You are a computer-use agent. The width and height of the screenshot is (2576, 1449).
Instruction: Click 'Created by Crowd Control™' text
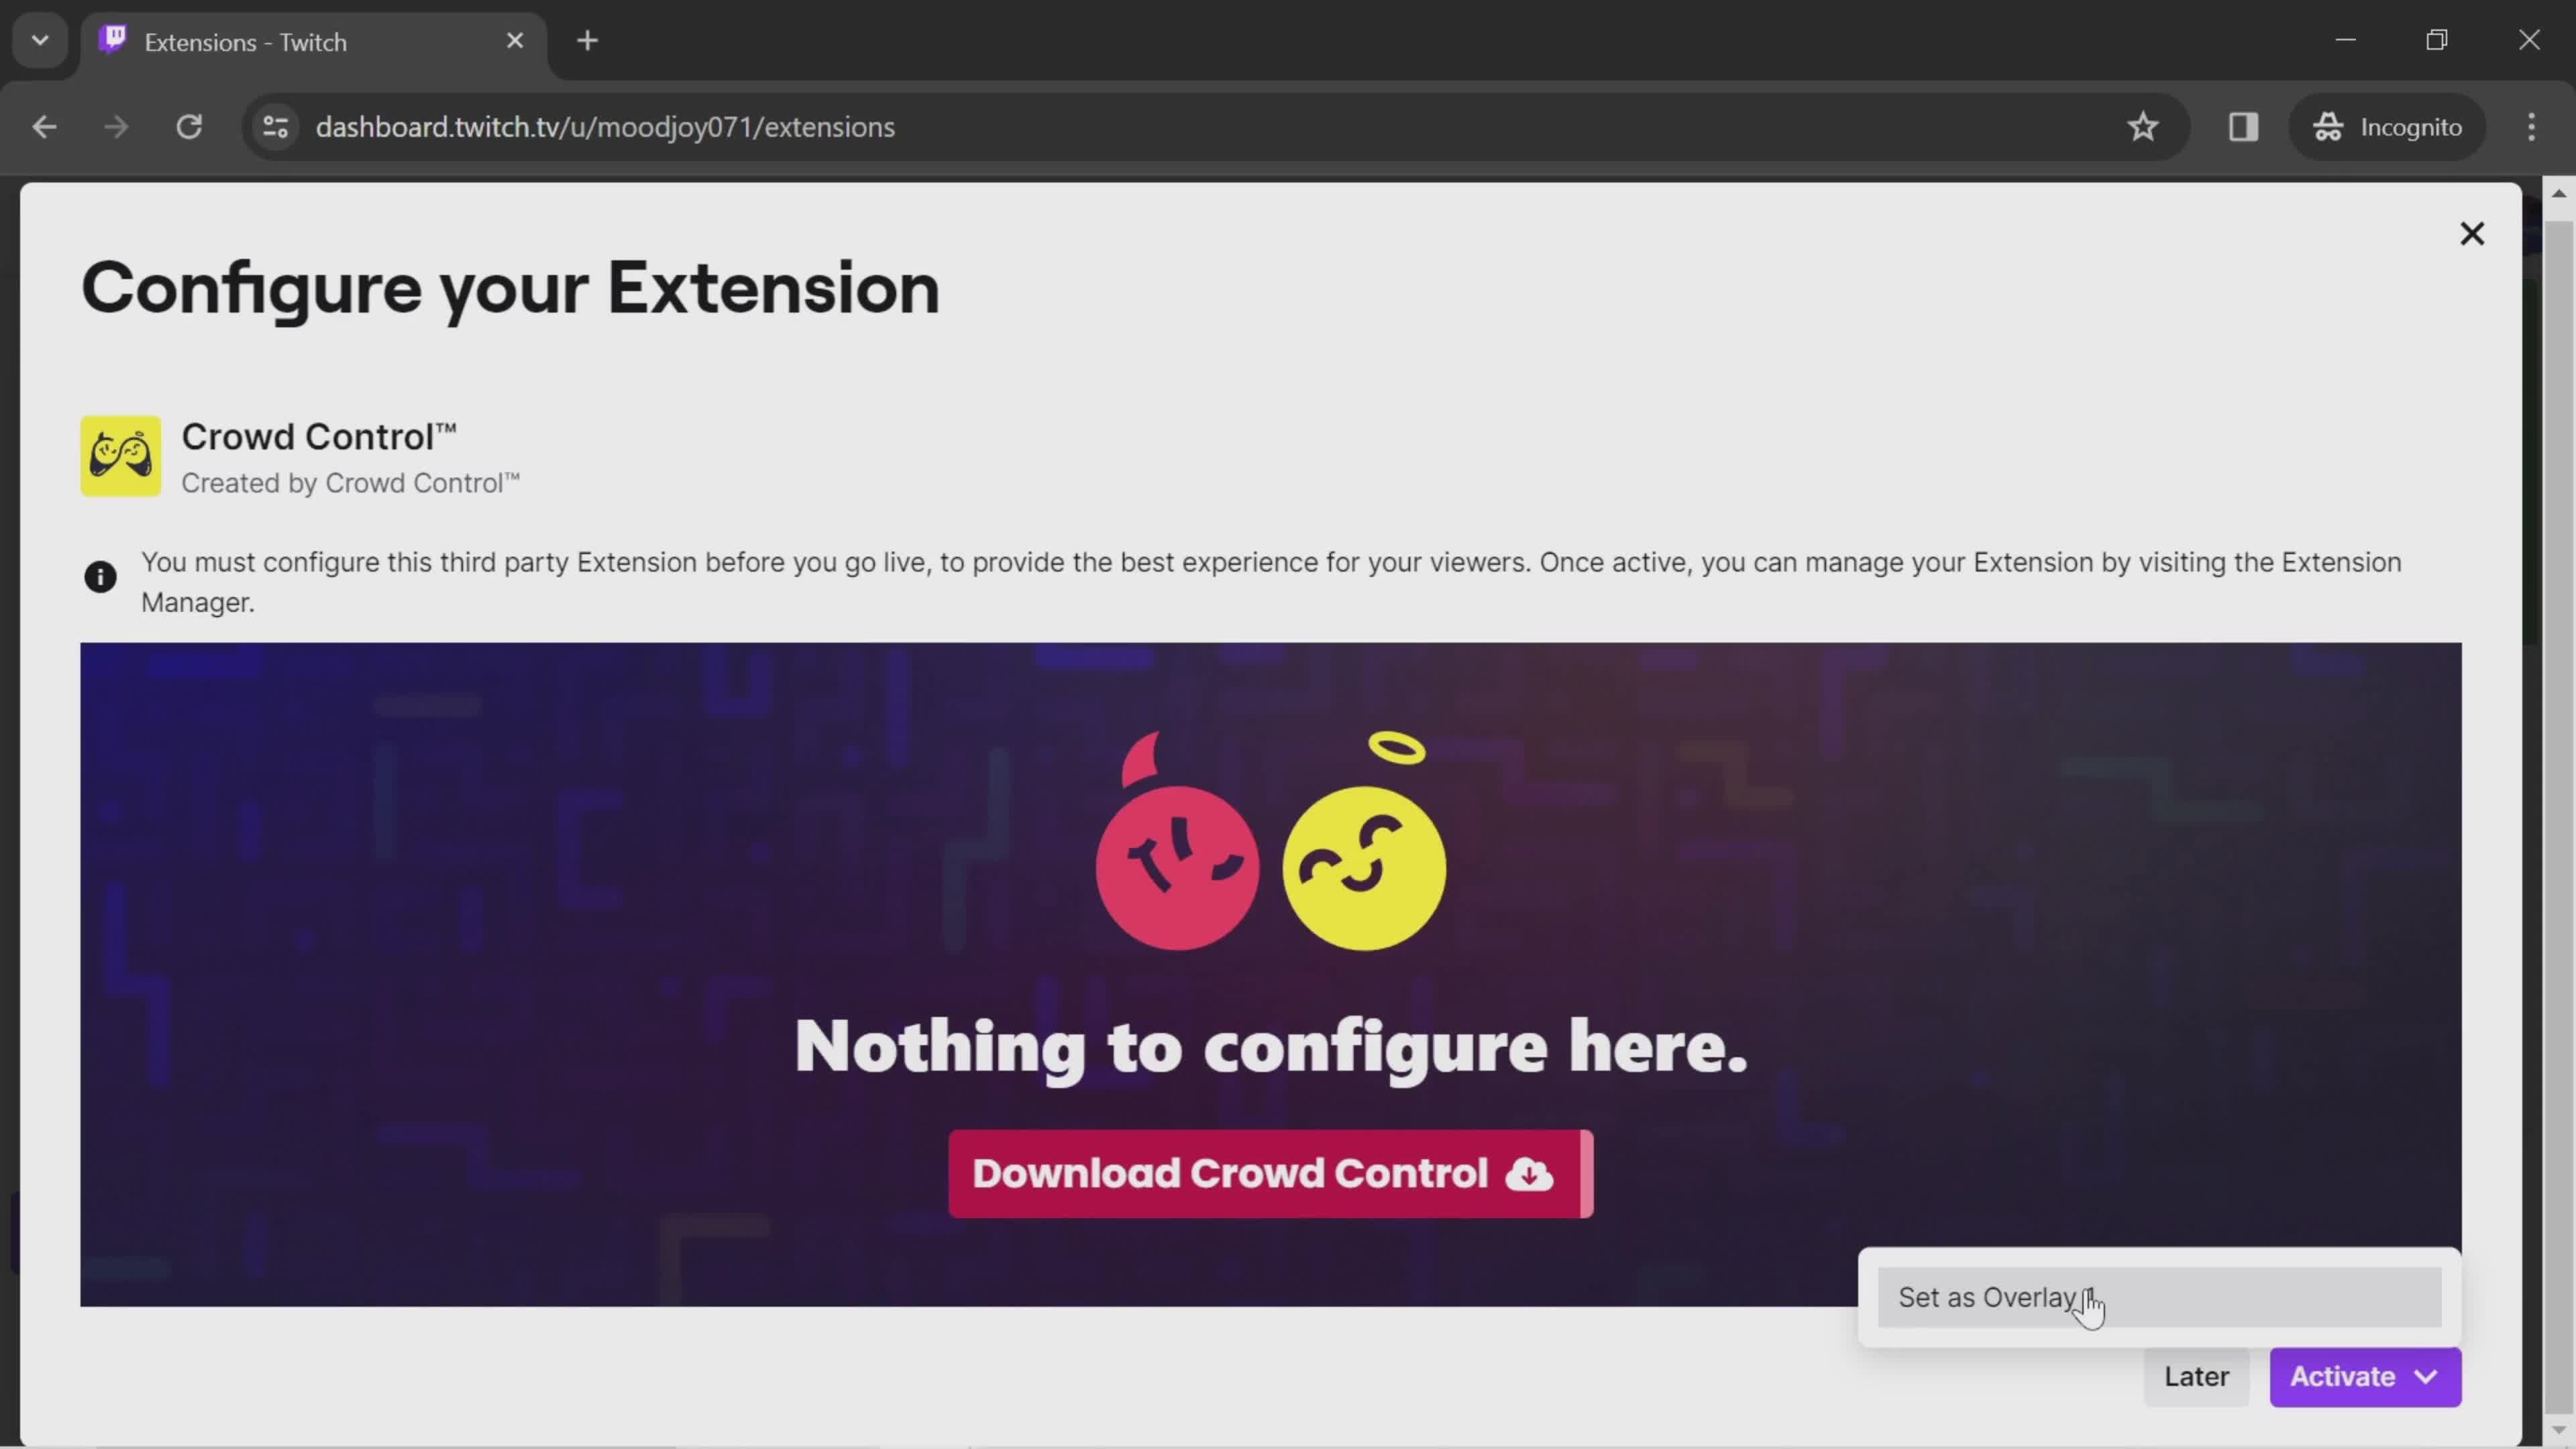point(350,483)
